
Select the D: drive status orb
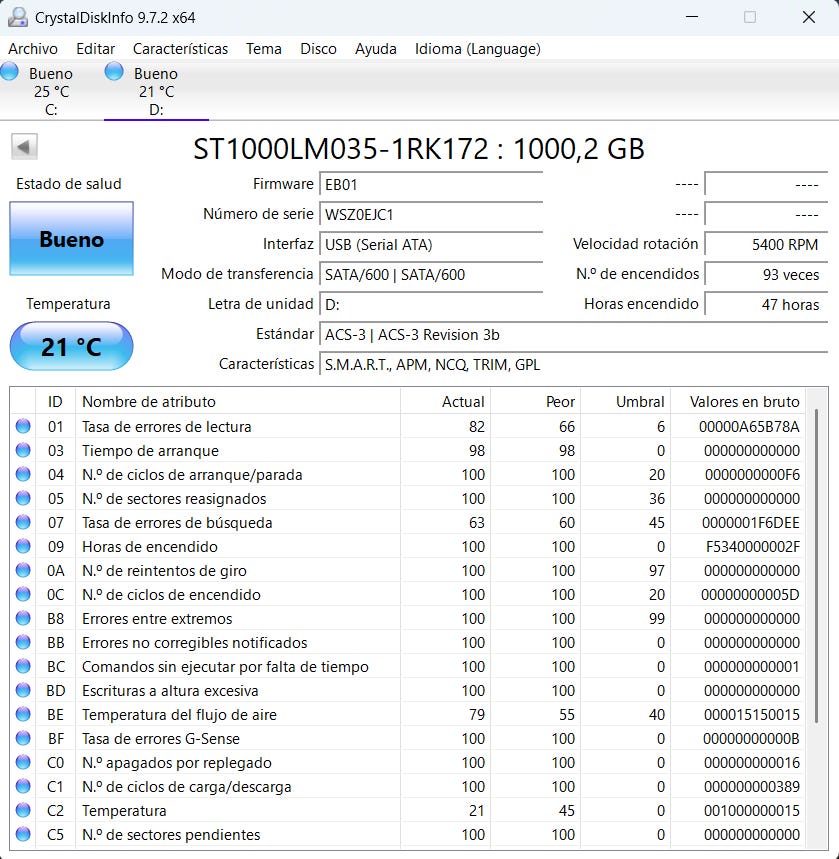click(114, 72)
